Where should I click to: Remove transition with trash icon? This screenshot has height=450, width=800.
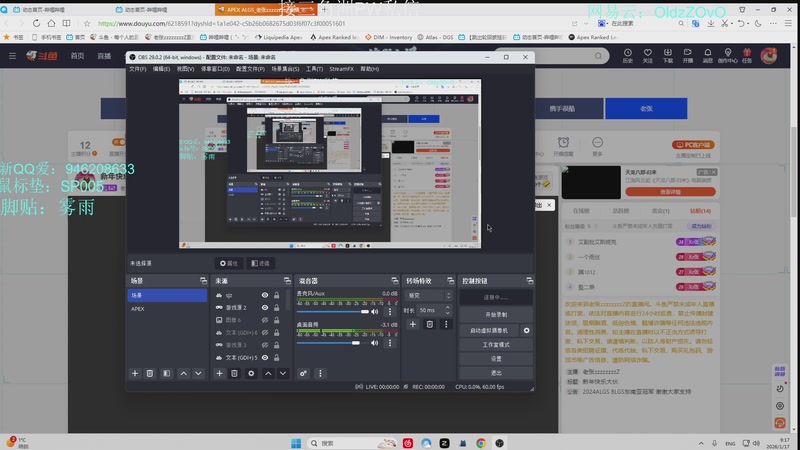click(430, 324)
